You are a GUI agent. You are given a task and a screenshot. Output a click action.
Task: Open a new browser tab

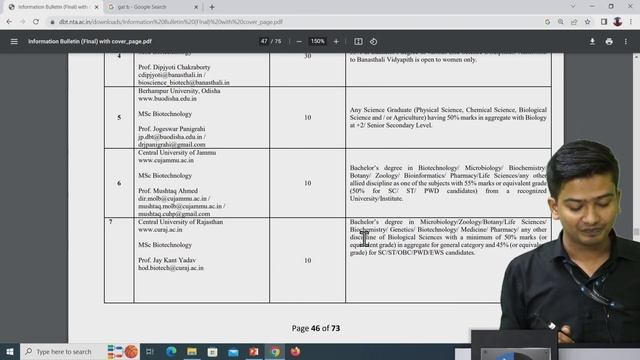tap(212, 7)
